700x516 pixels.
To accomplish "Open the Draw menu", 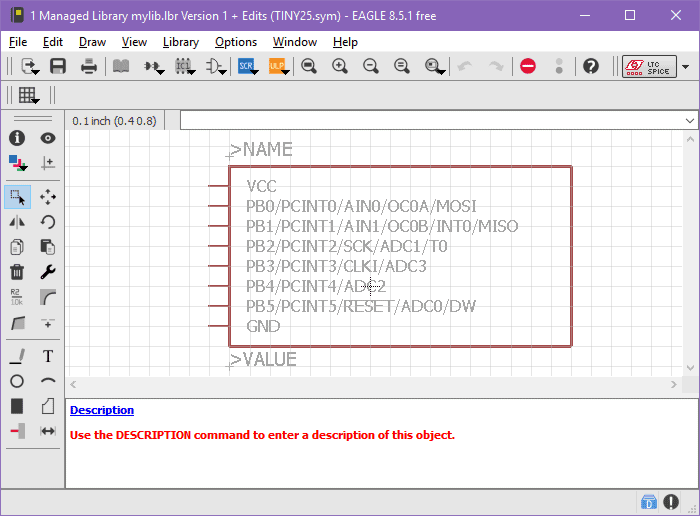I will click(92, 42).
